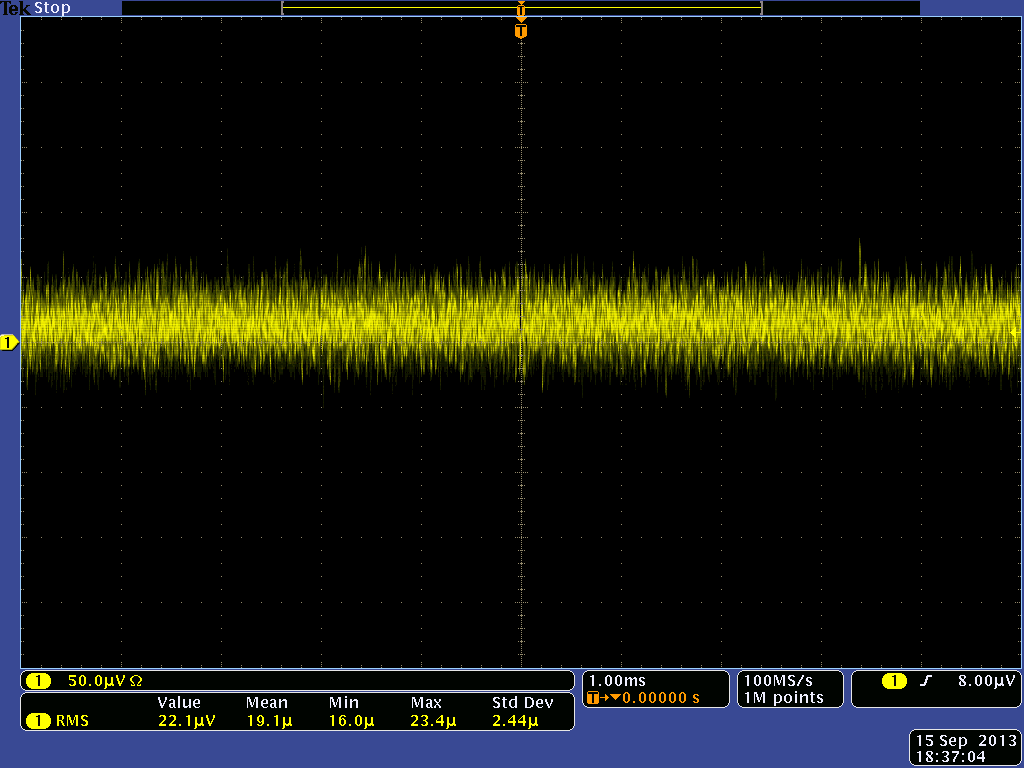The width and height of the screenshot is (1024, 768).
Task: Click the 50.0µV vertical scale readout
Action: tap(96, 681)
